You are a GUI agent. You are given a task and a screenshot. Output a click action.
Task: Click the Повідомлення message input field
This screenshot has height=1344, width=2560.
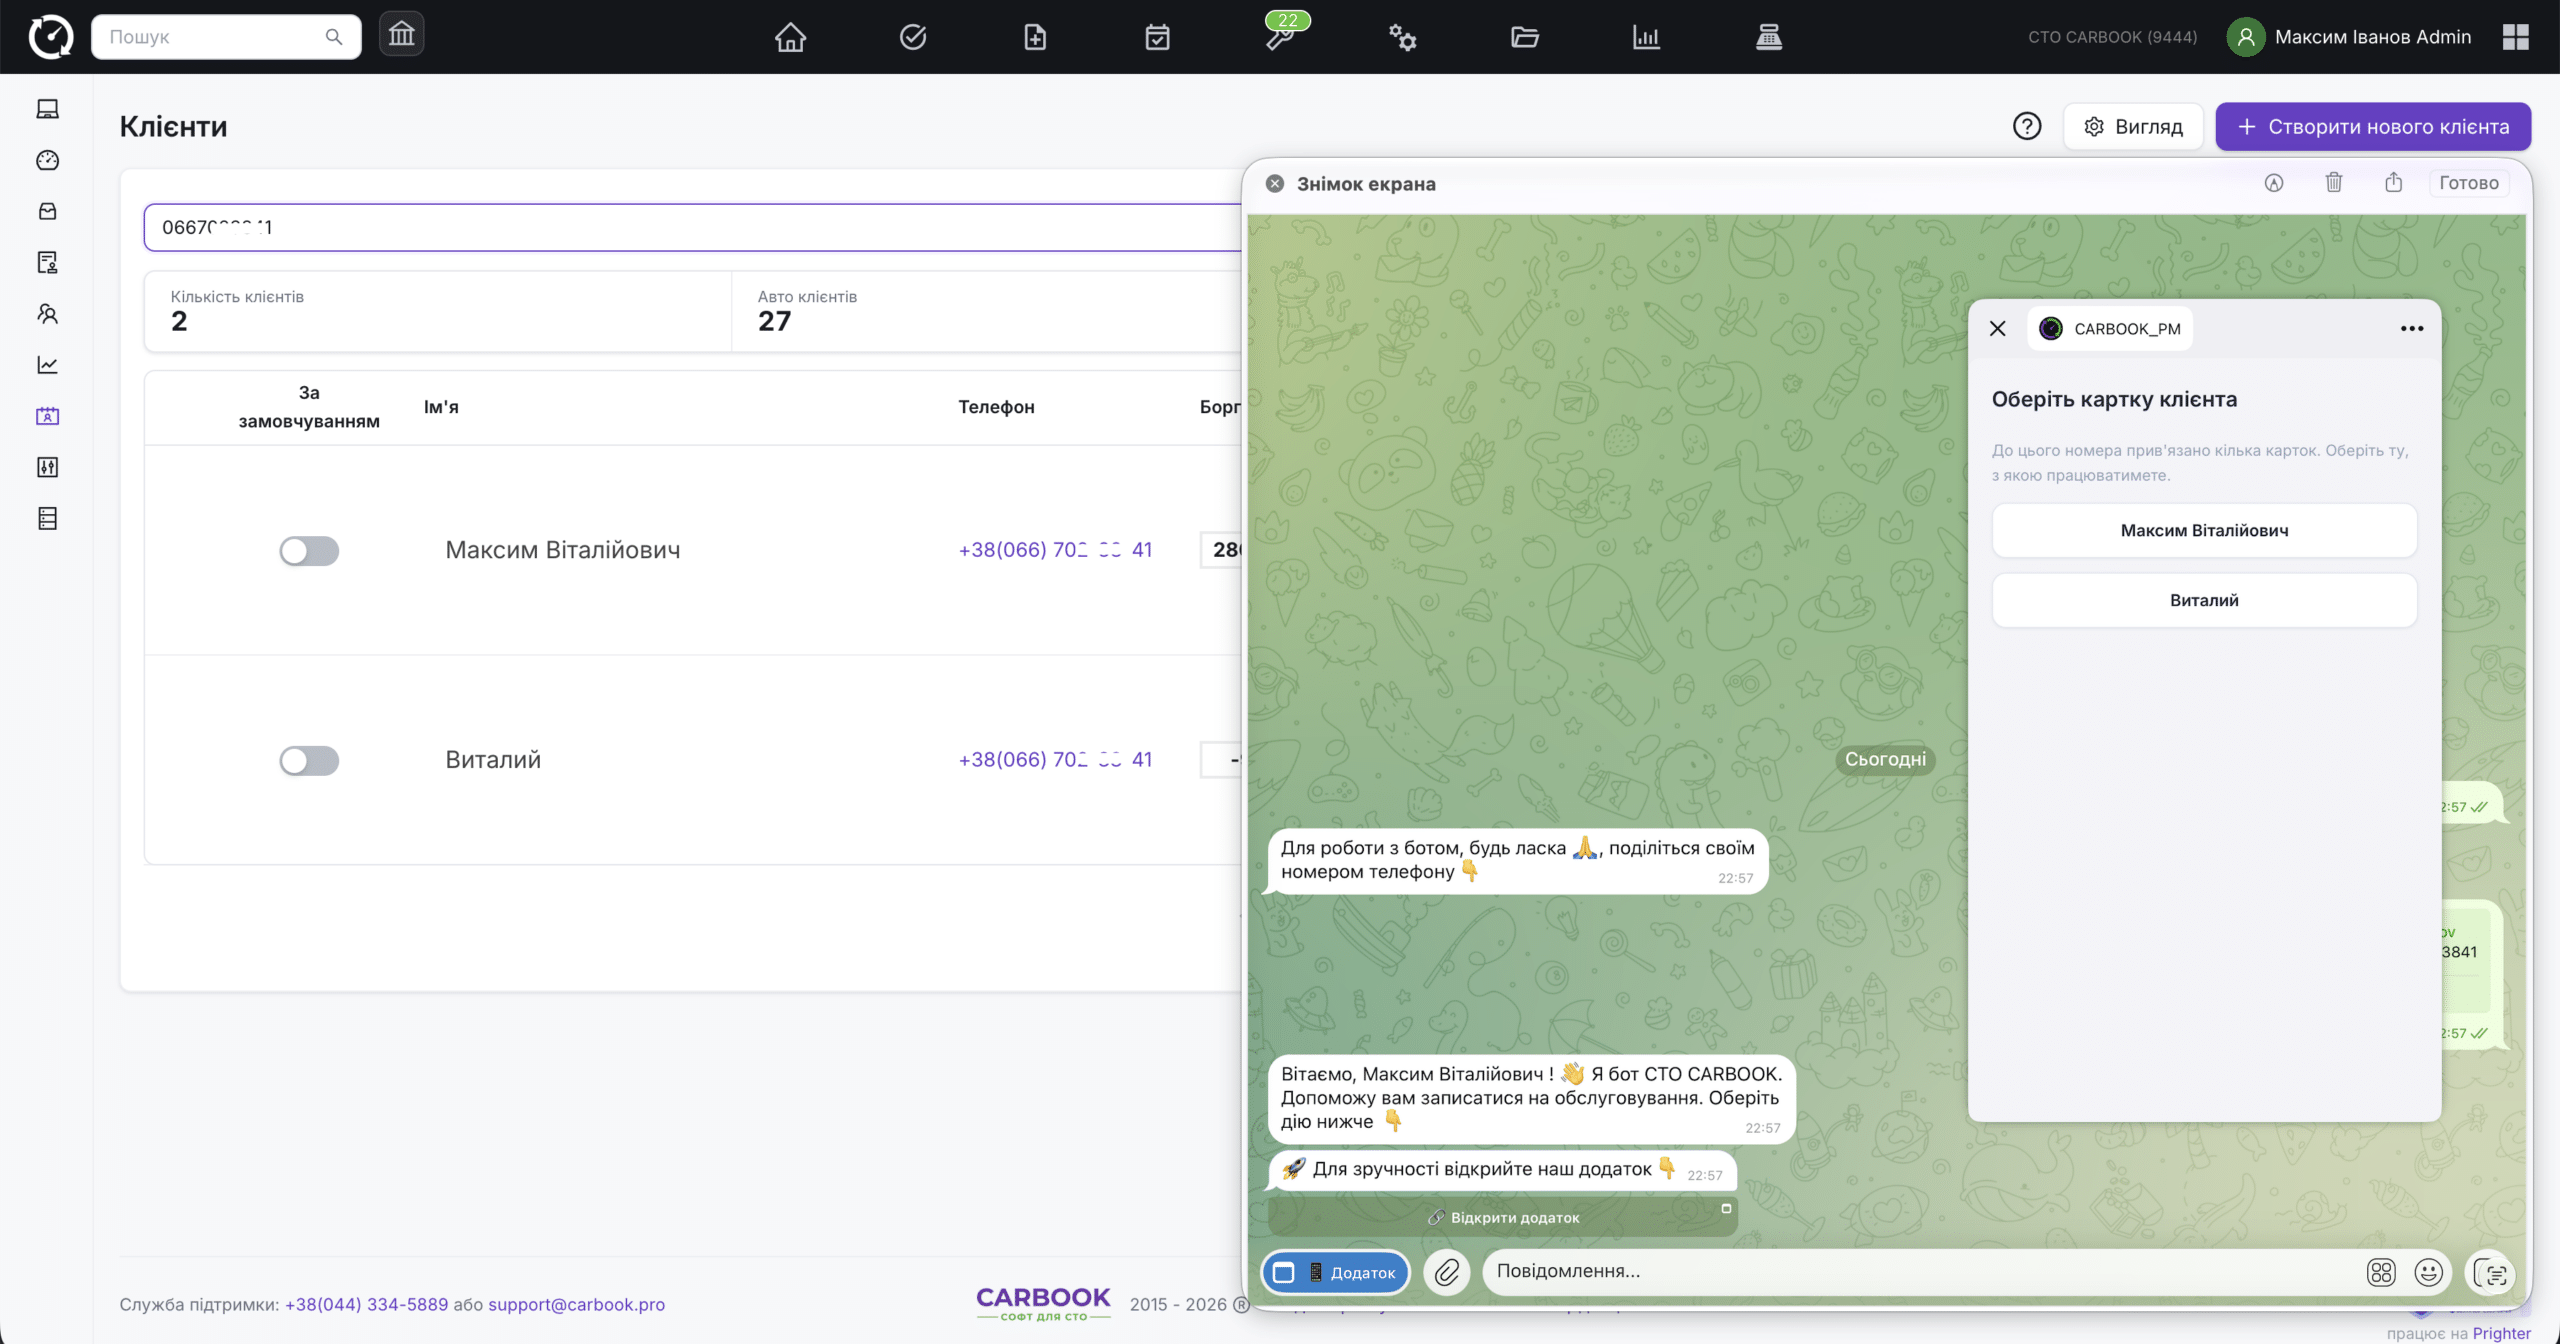point(1920,1272)
